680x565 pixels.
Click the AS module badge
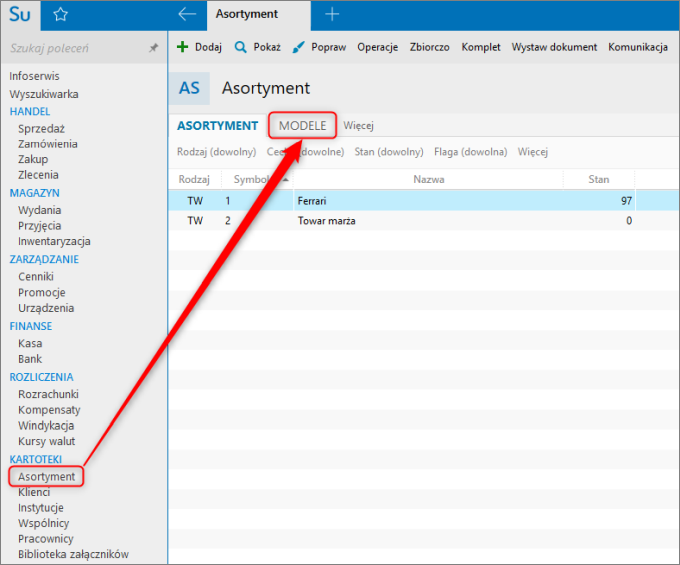190,88
